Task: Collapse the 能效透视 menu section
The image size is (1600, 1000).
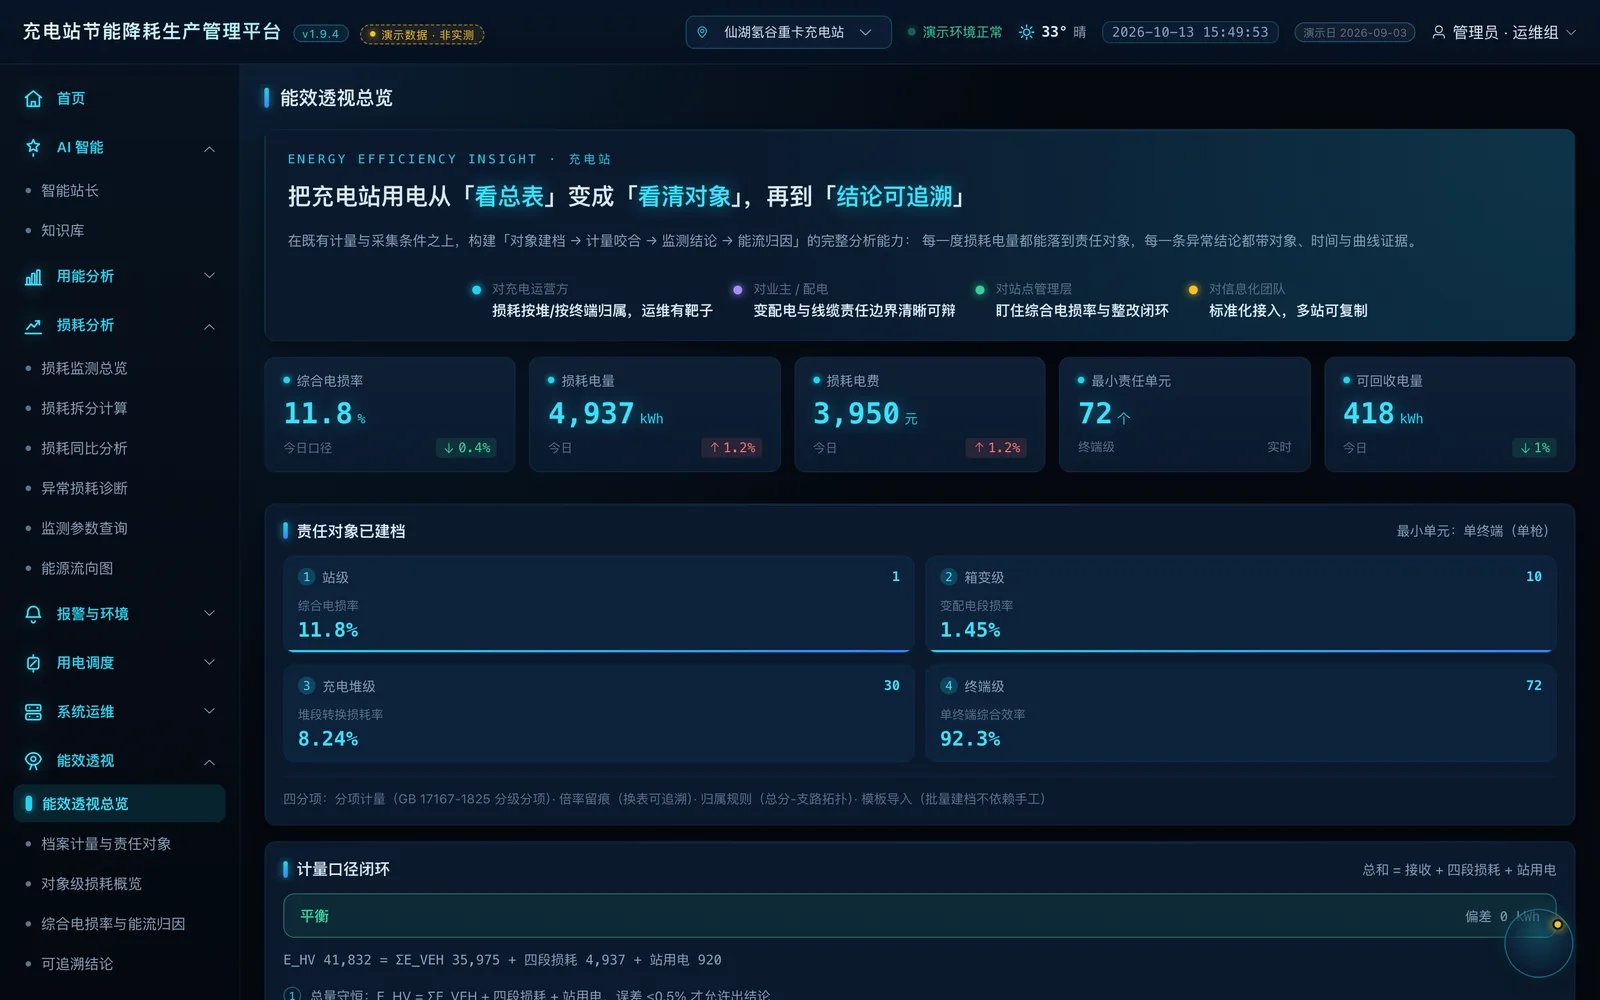Action: coord(209,762)
